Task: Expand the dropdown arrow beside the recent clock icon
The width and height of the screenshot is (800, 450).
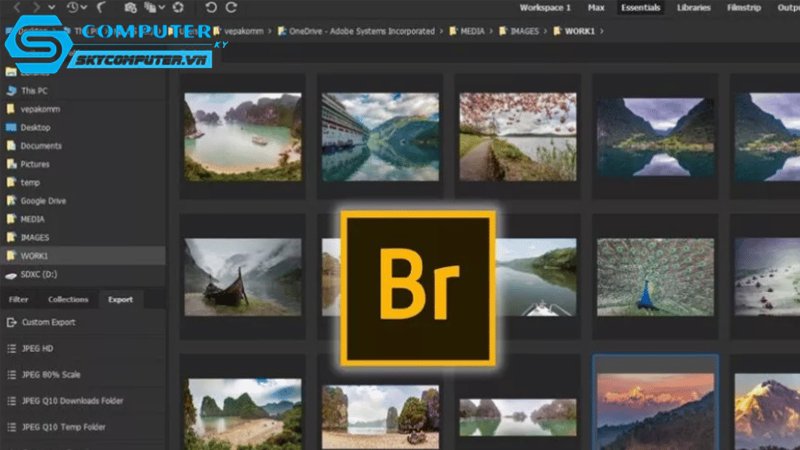Action: point(84,8)
